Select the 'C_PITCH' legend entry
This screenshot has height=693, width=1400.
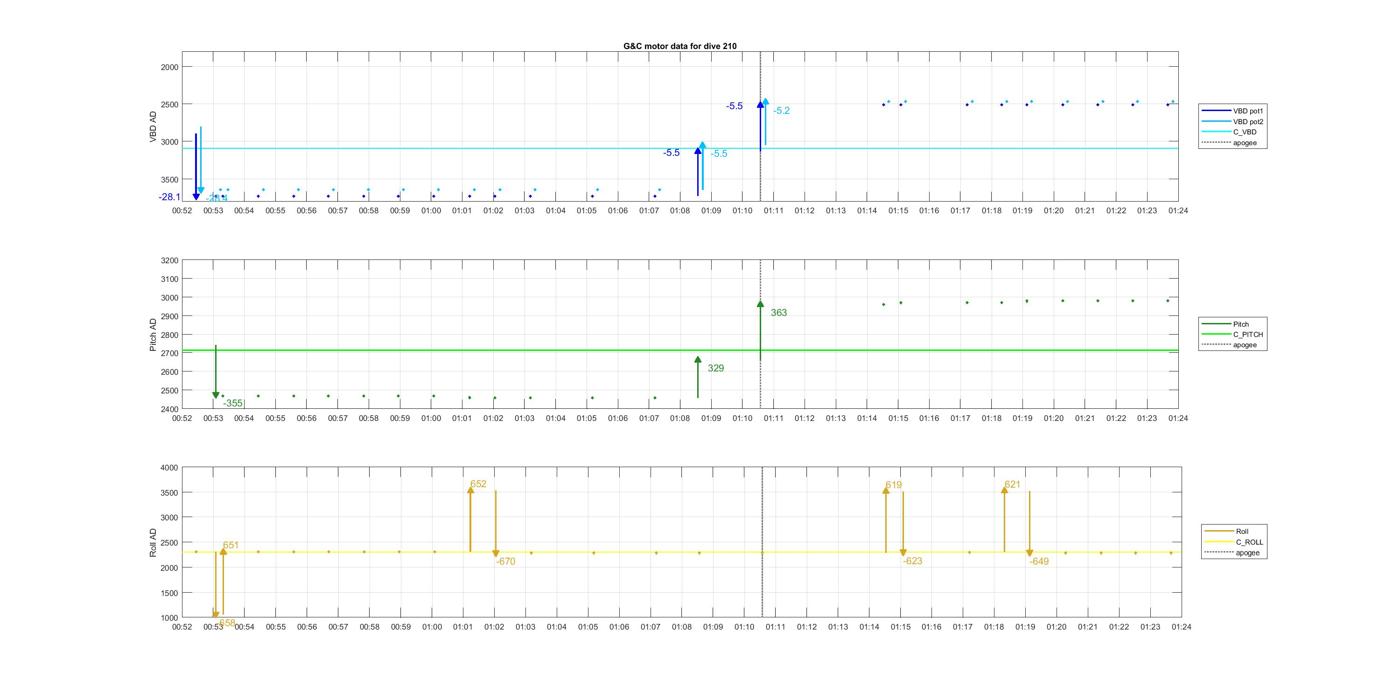tap(1233, 335)
